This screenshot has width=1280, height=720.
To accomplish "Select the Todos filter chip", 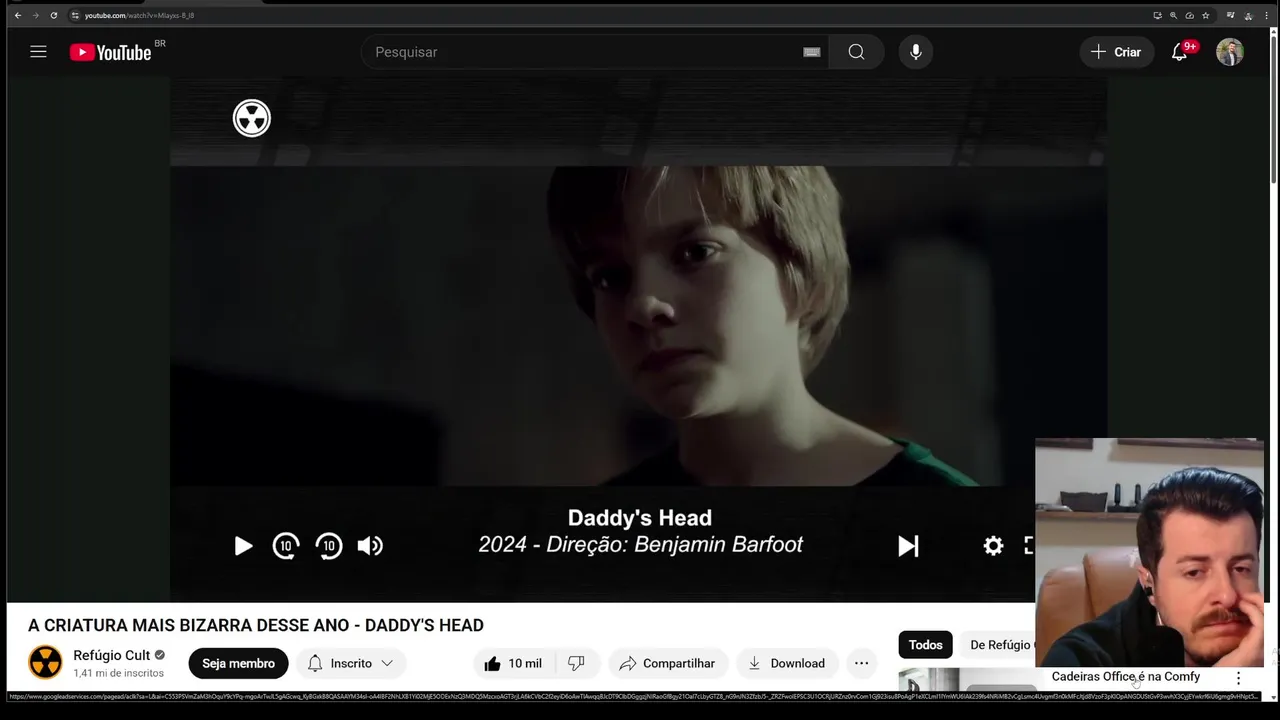I will pos(925,645).
